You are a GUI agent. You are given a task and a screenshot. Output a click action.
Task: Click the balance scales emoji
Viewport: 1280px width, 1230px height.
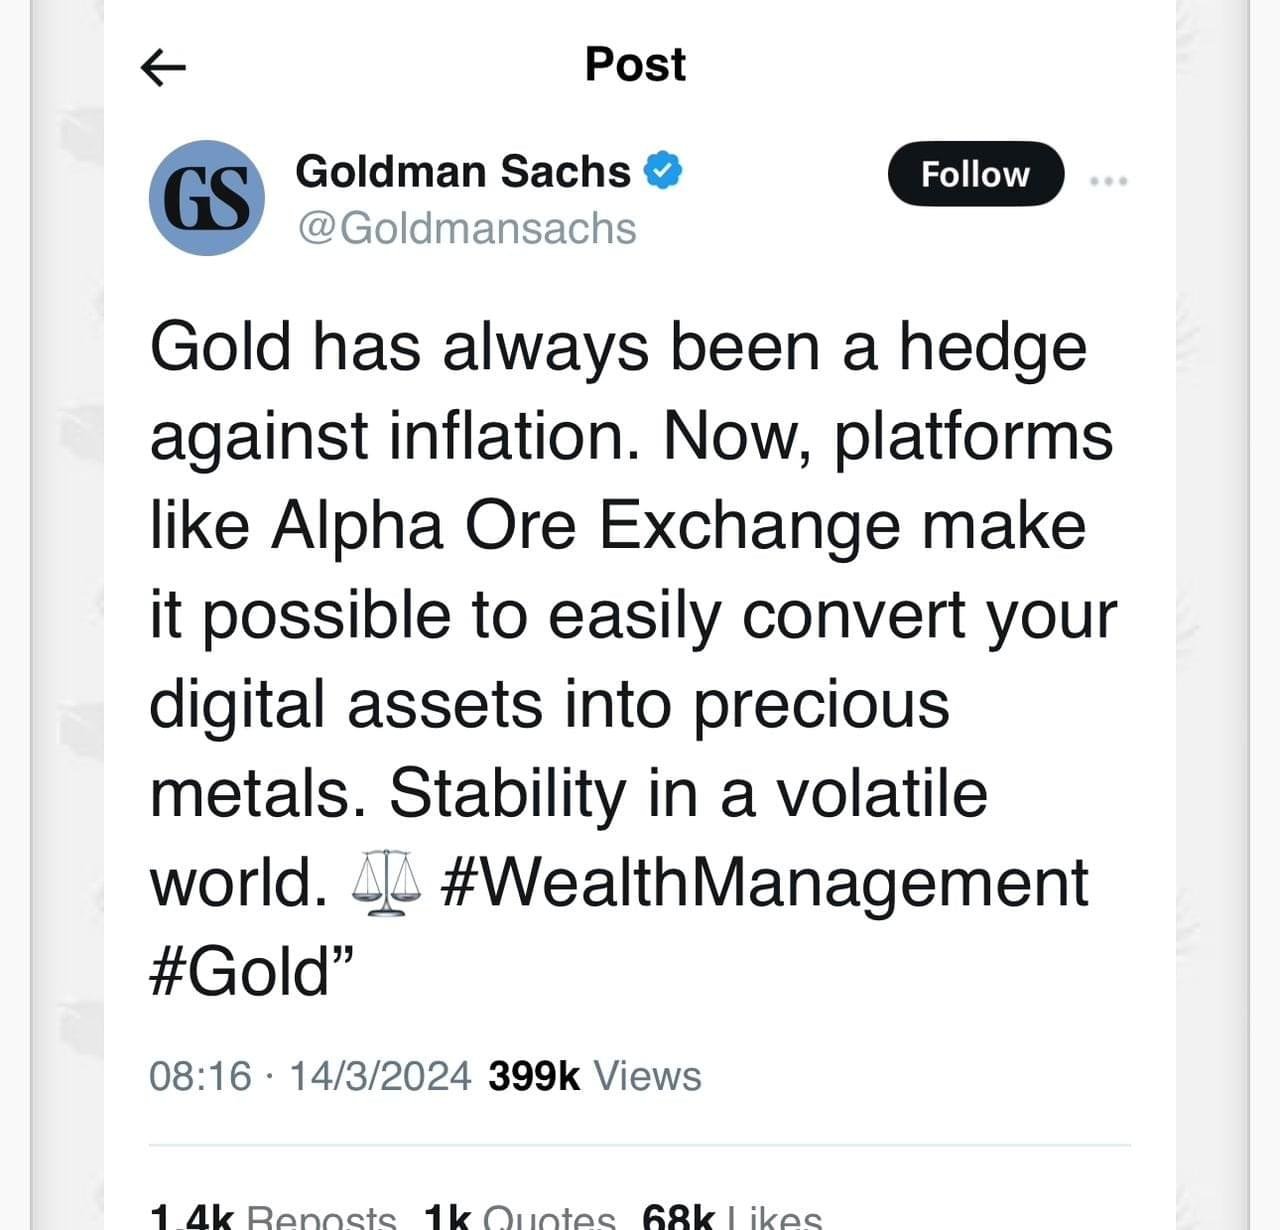point(383,884)
